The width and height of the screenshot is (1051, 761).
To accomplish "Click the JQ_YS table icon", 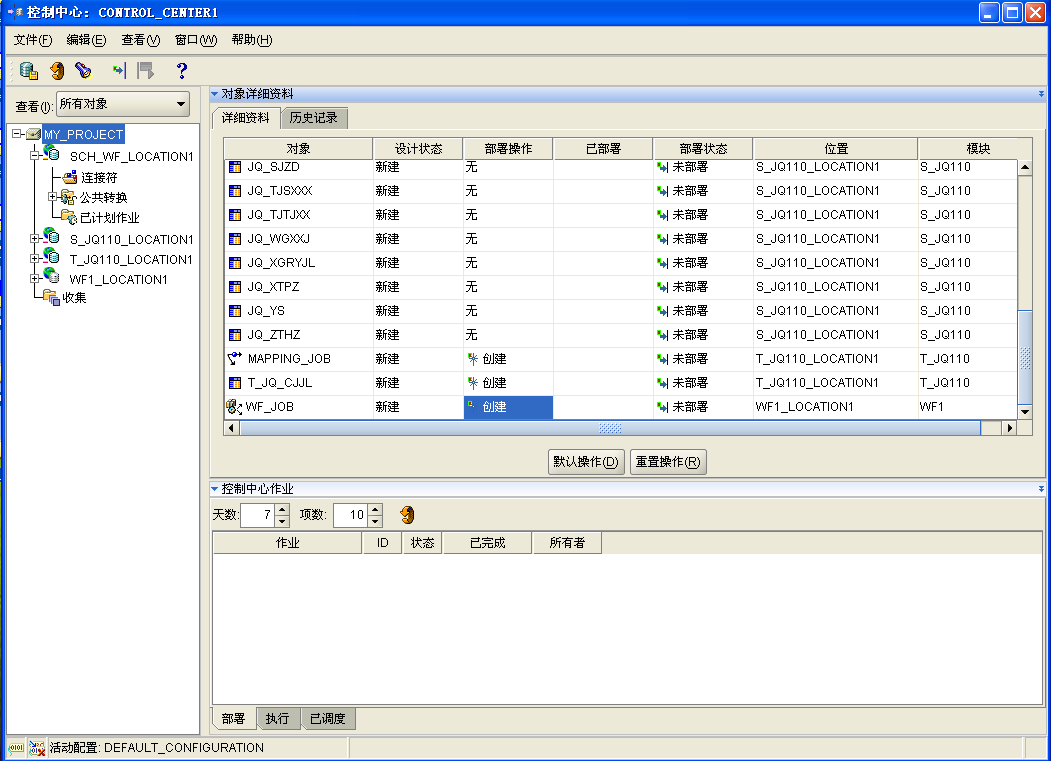I will pos(235,311).
